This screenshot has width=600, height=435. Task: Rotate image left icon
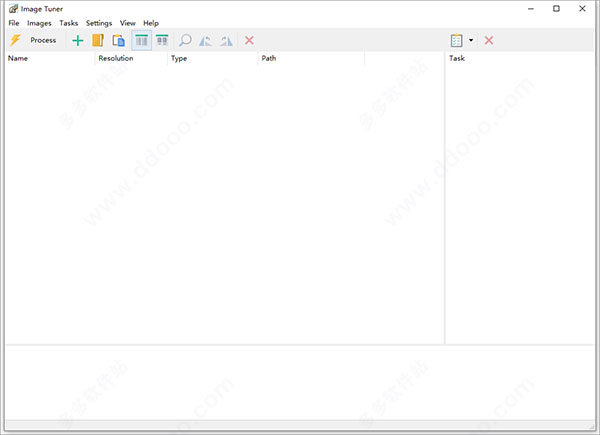tap(205, 40)
